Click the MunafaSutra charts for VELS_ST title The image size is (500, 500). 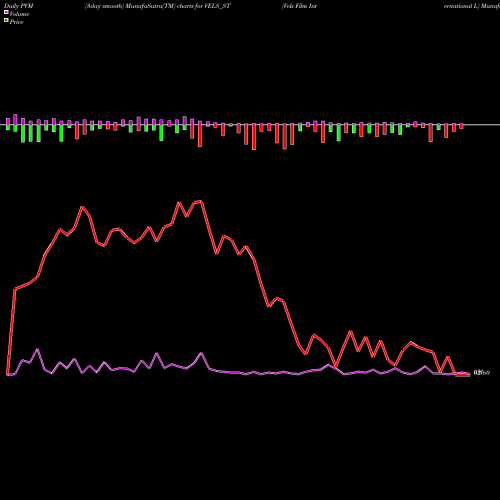coord(157,6)
